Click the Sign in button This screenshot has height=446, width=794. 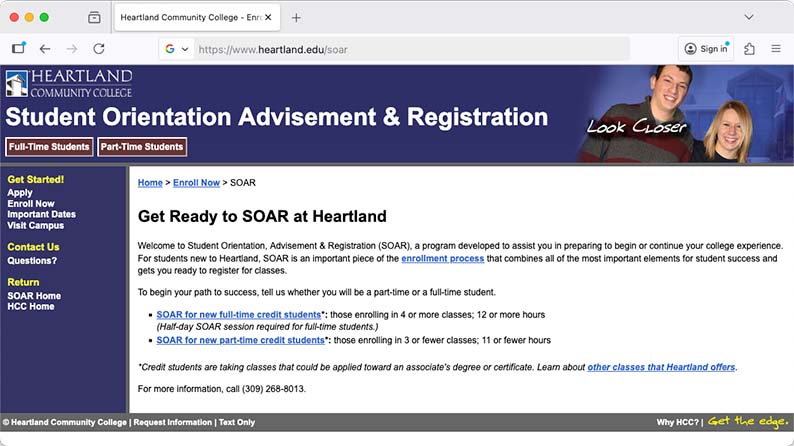point(705,48)
